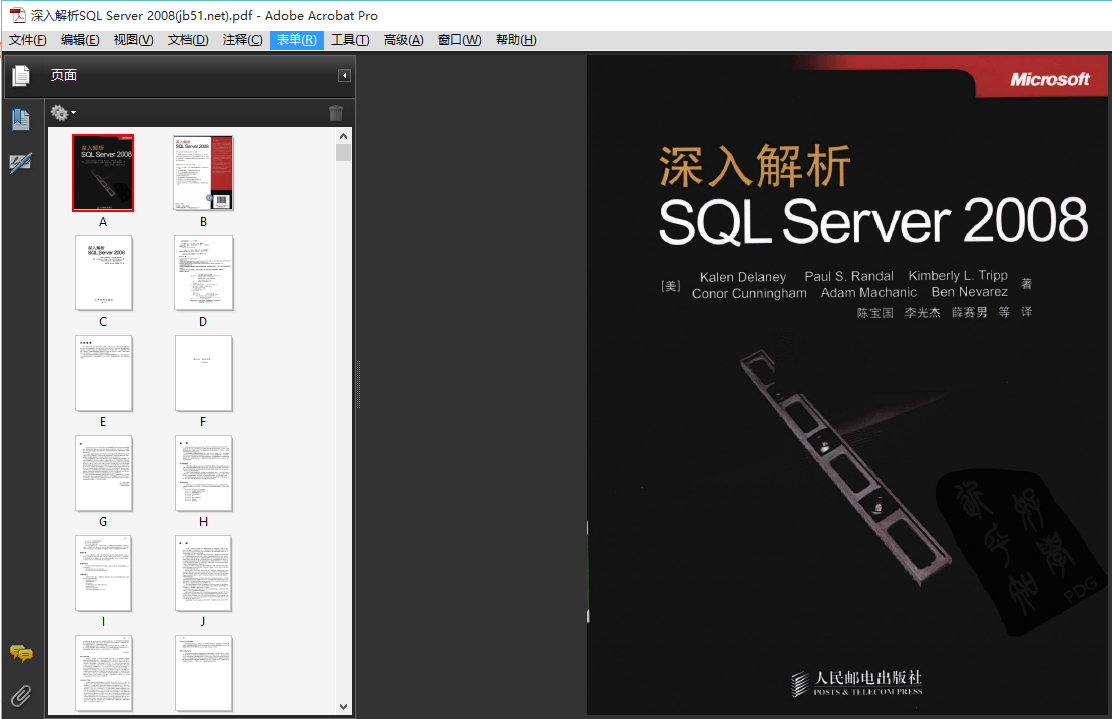Image resolution: width=1112 pixels, height=719 pixels.
Task: Select page thumbnail F
Action: (x=204, y=373)
